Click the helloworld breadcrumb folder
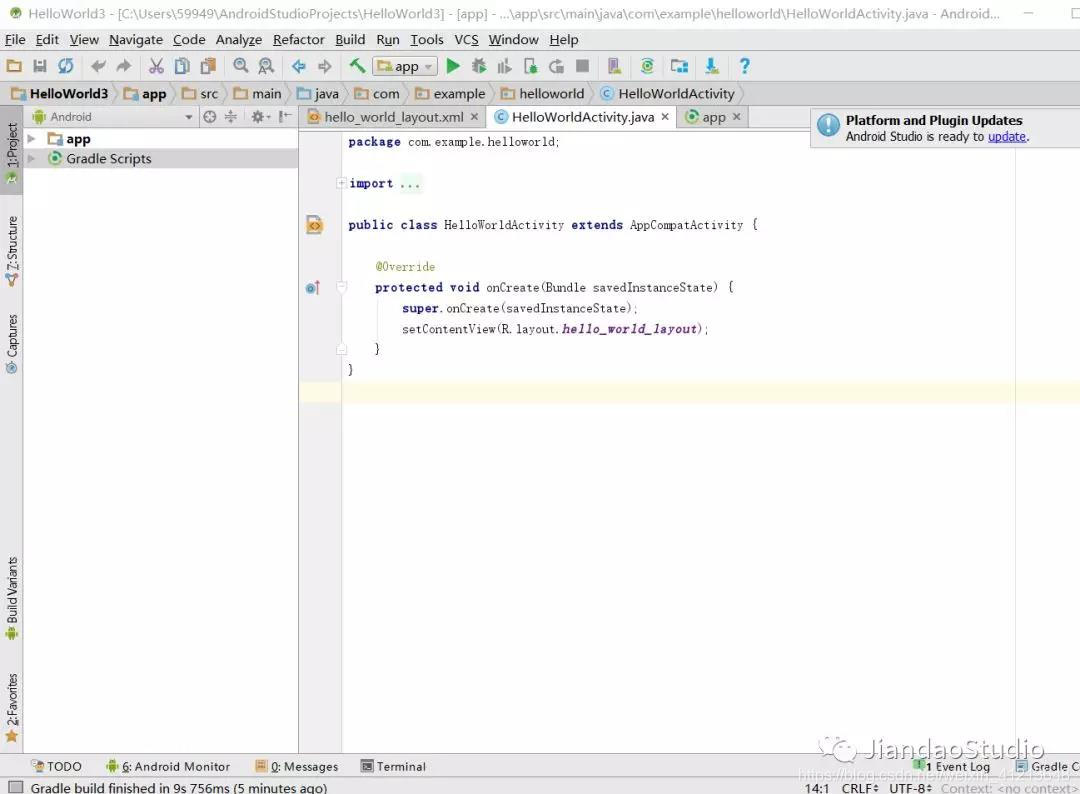 543,94
